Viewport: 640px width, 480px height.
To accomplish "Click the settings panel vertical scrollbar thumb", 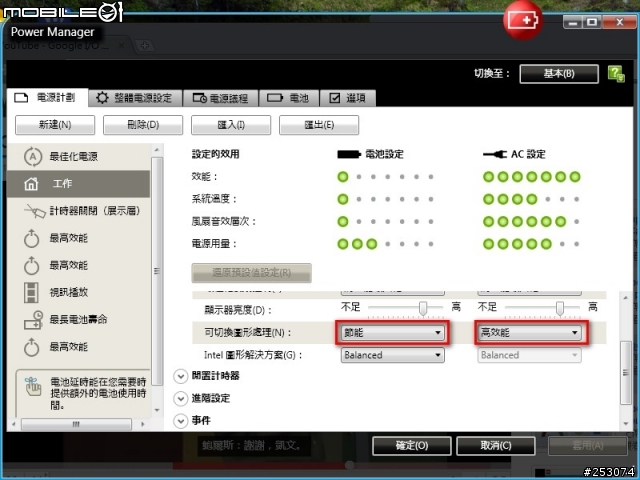I will (x=626, y=373).
